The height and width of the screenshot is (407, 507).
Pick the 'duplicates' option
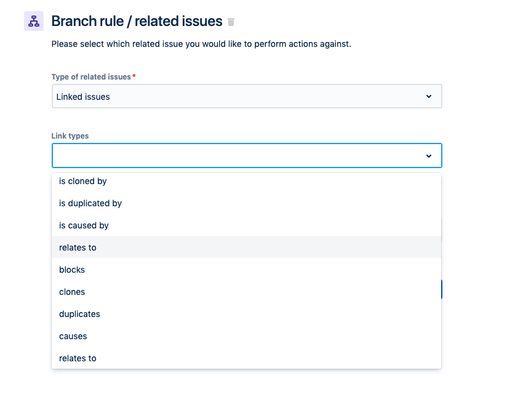point(247,314)
